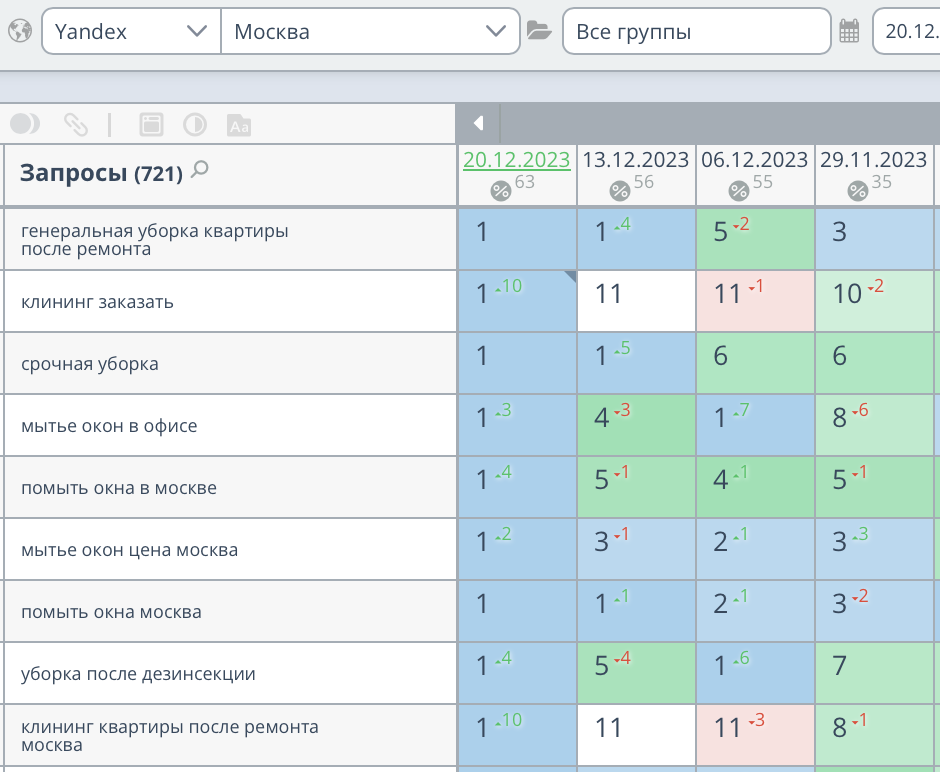
Task: Open the Москва region dropdown
Action: 370,31
